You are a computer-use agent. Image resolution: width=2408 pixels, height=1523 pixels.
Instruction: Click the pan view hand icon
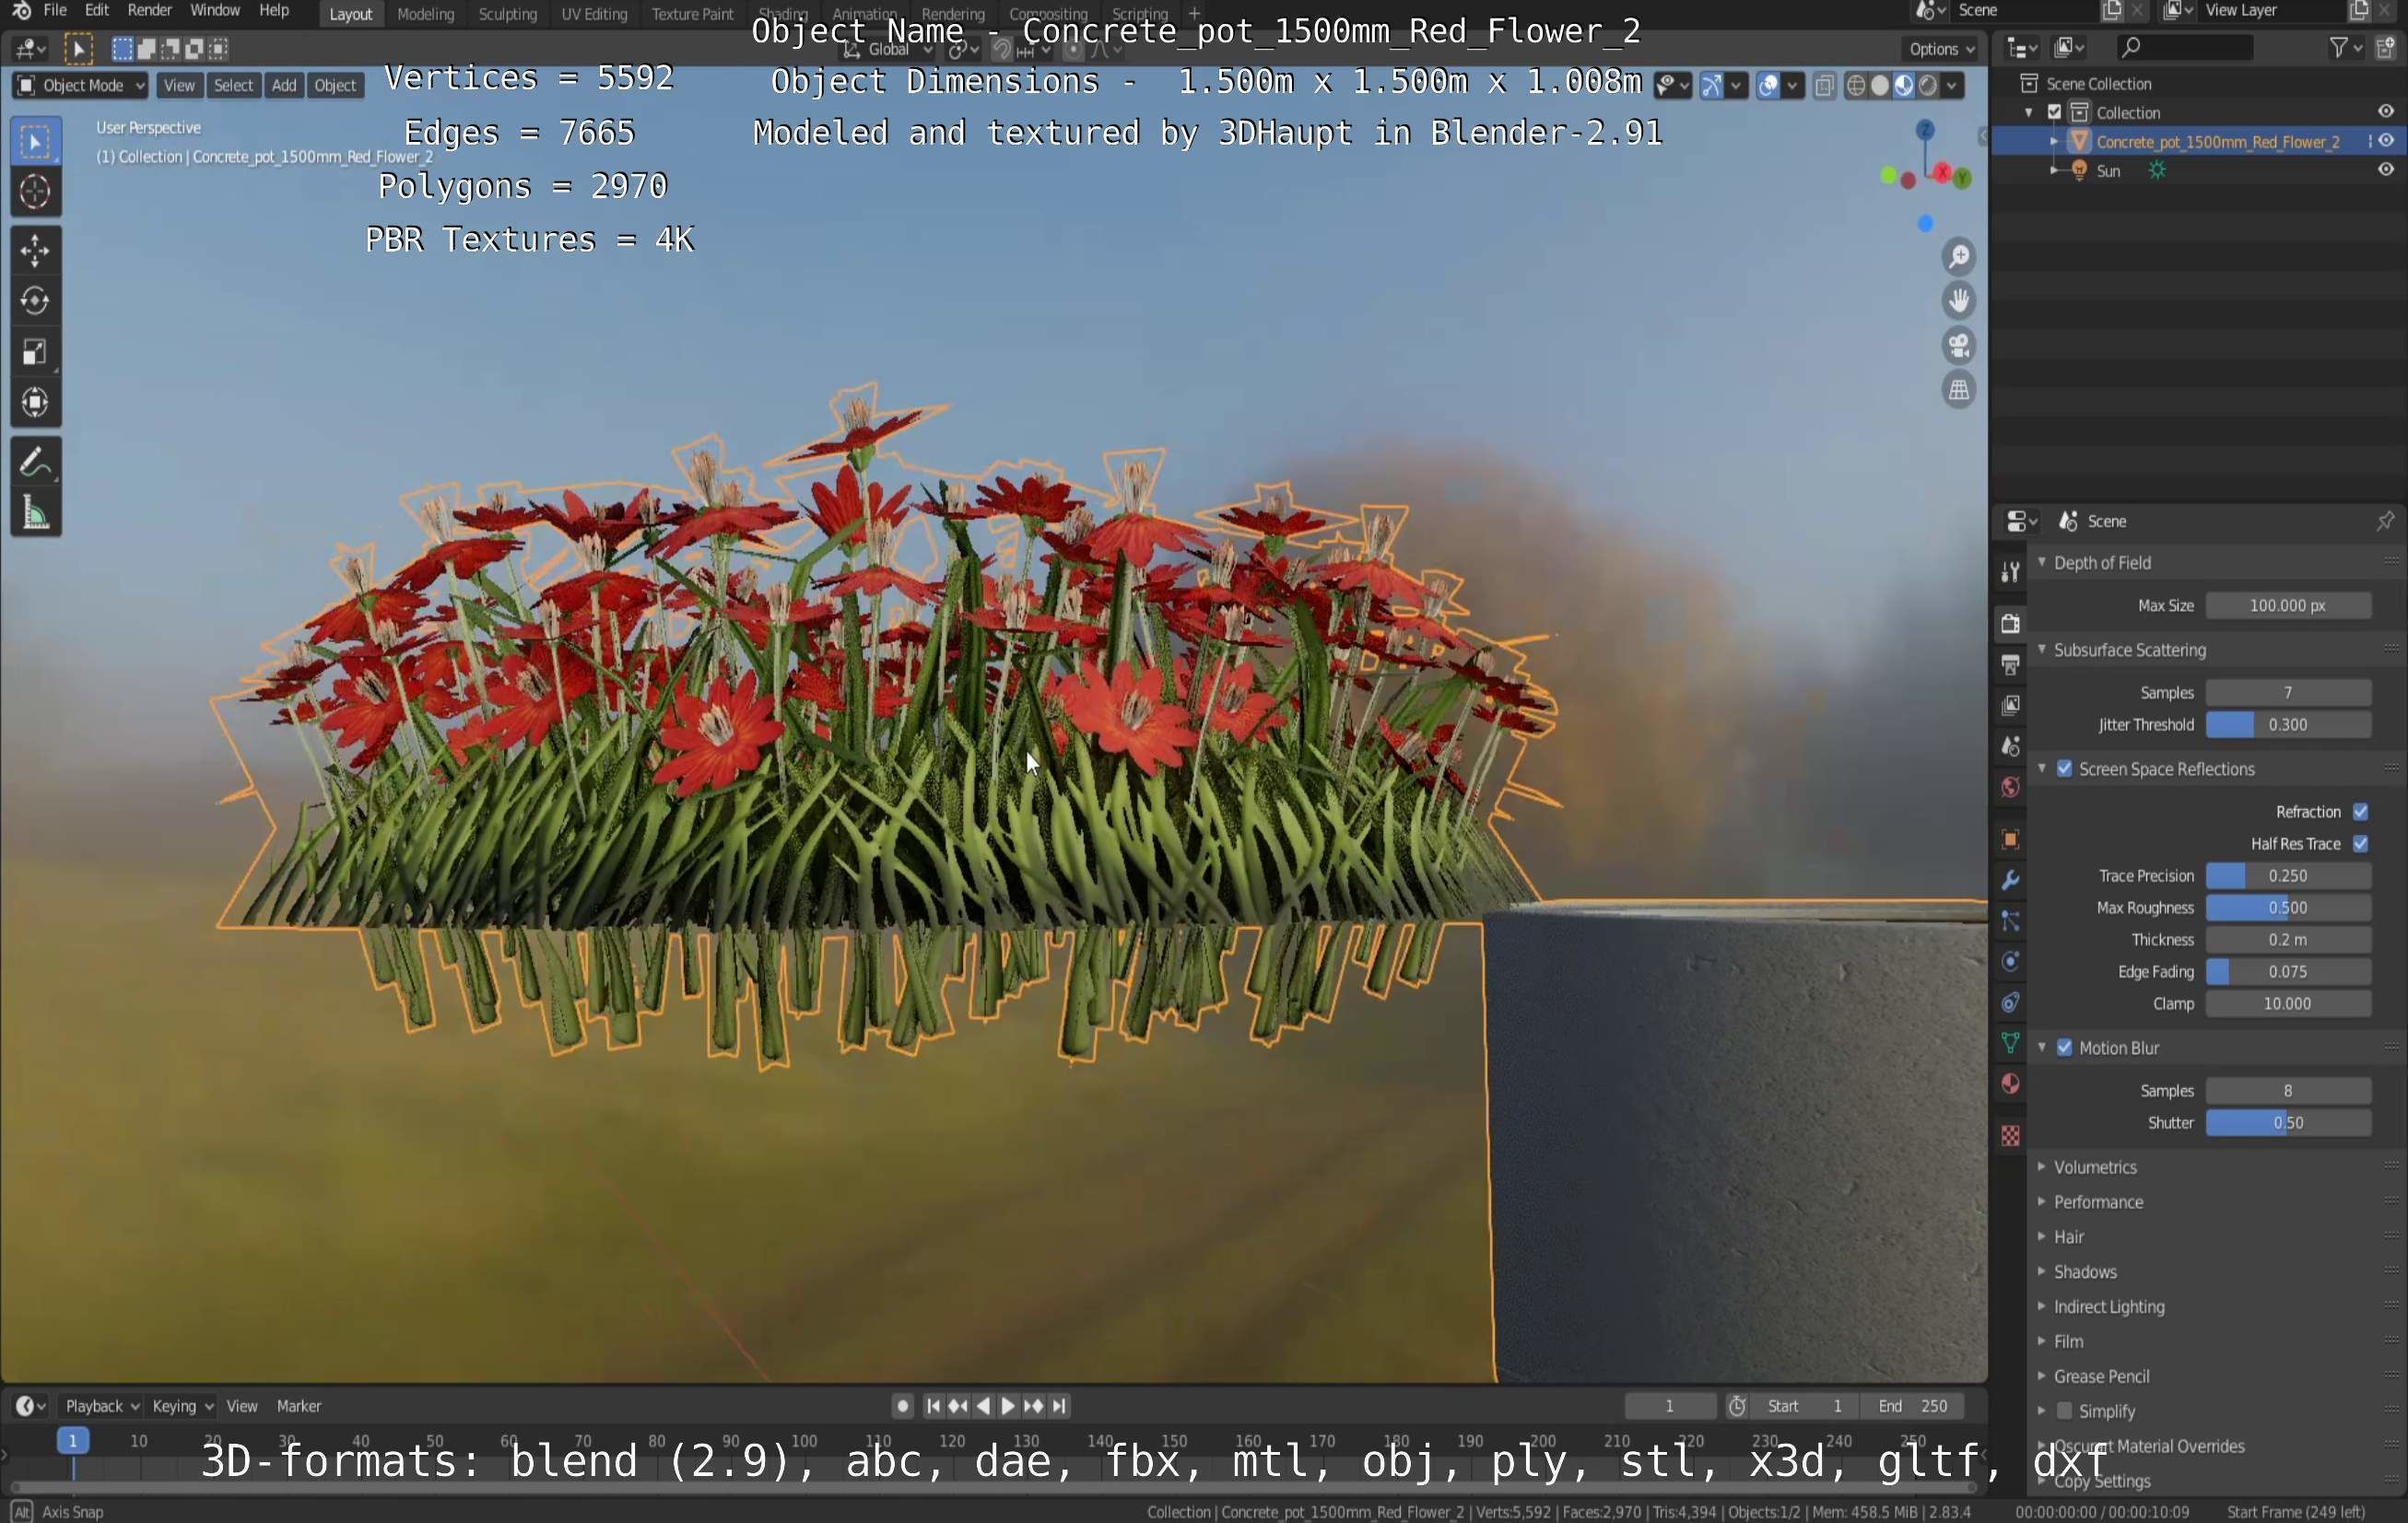coord(1958,301)
